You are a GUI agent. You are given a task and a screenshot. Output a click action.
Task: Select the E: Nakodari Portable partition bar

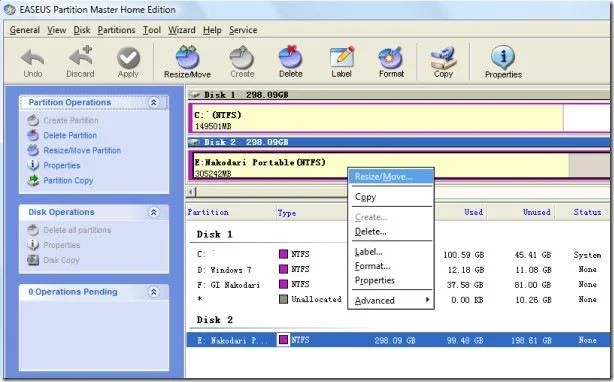pyautogui.click(x=380, y=165)
